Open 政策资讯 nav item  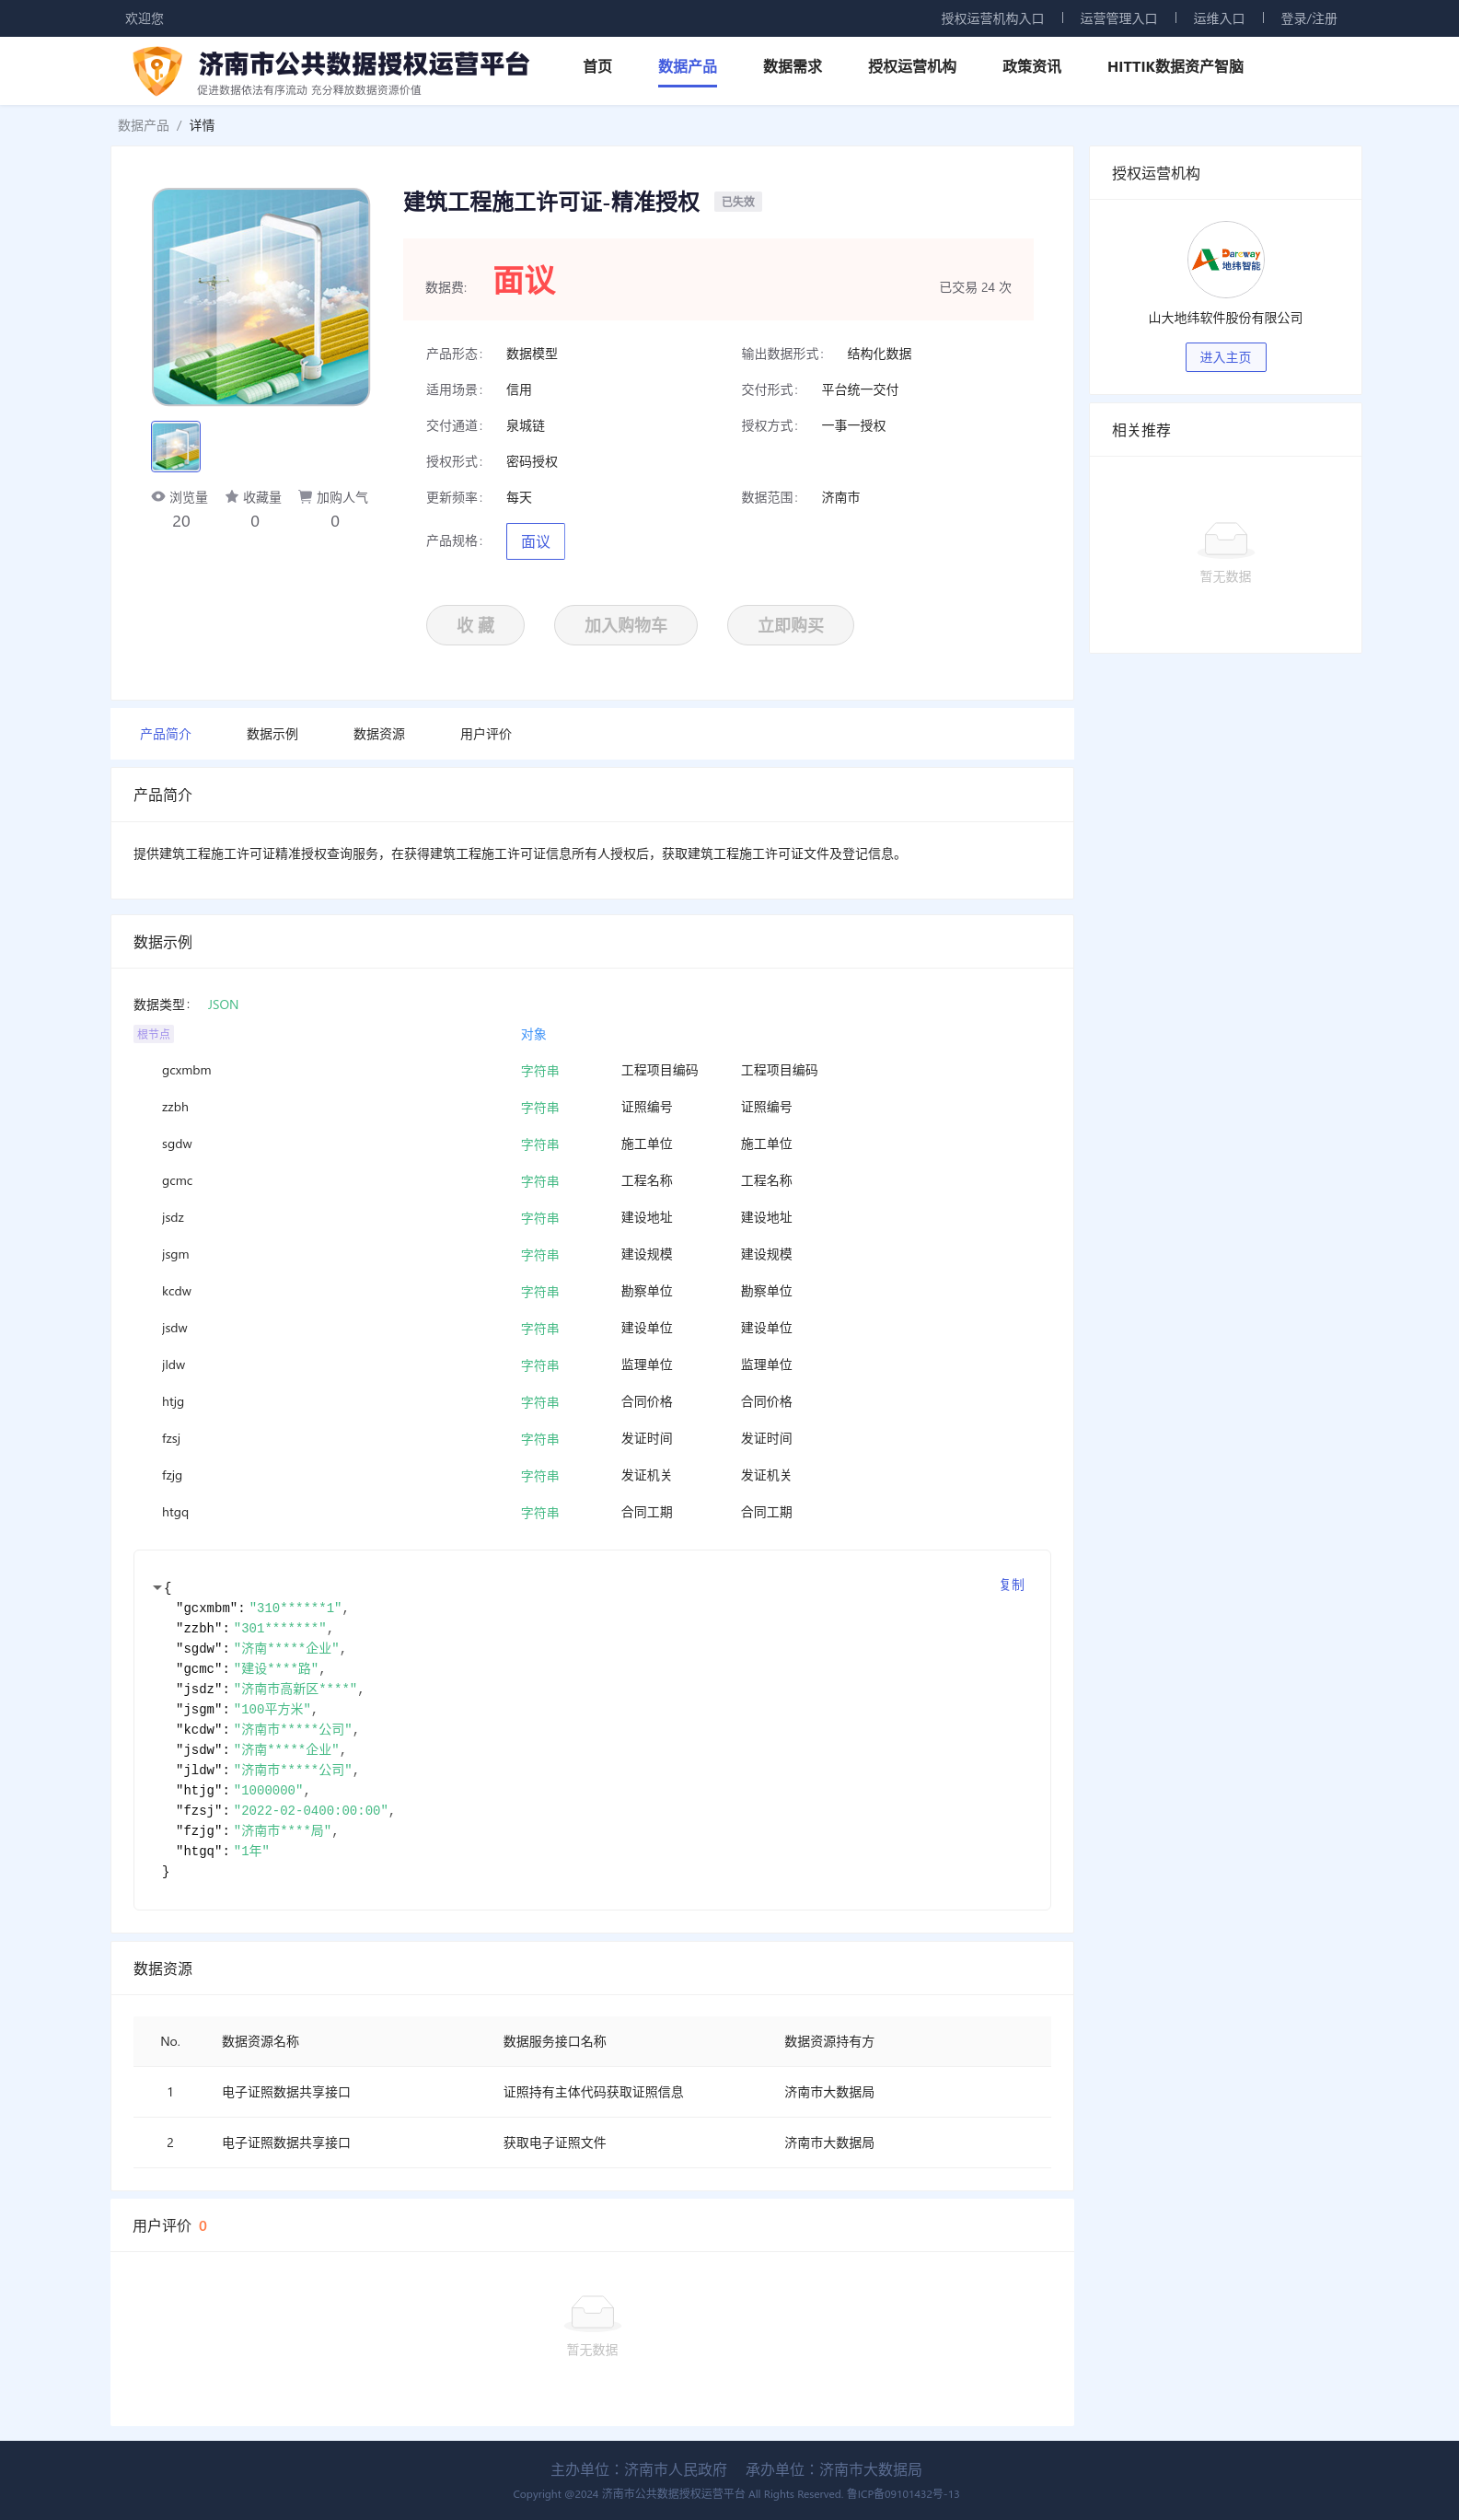1032,66
